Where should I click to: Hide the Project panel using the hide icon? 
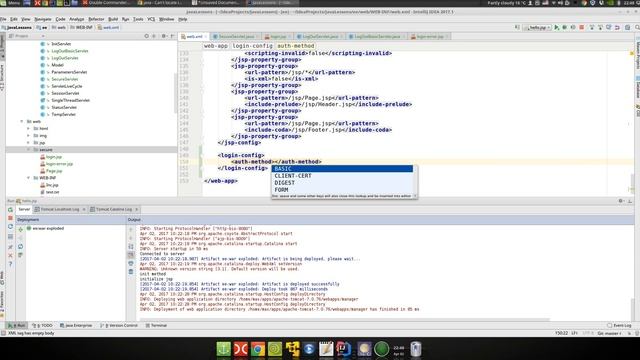(x=172, y=36)
